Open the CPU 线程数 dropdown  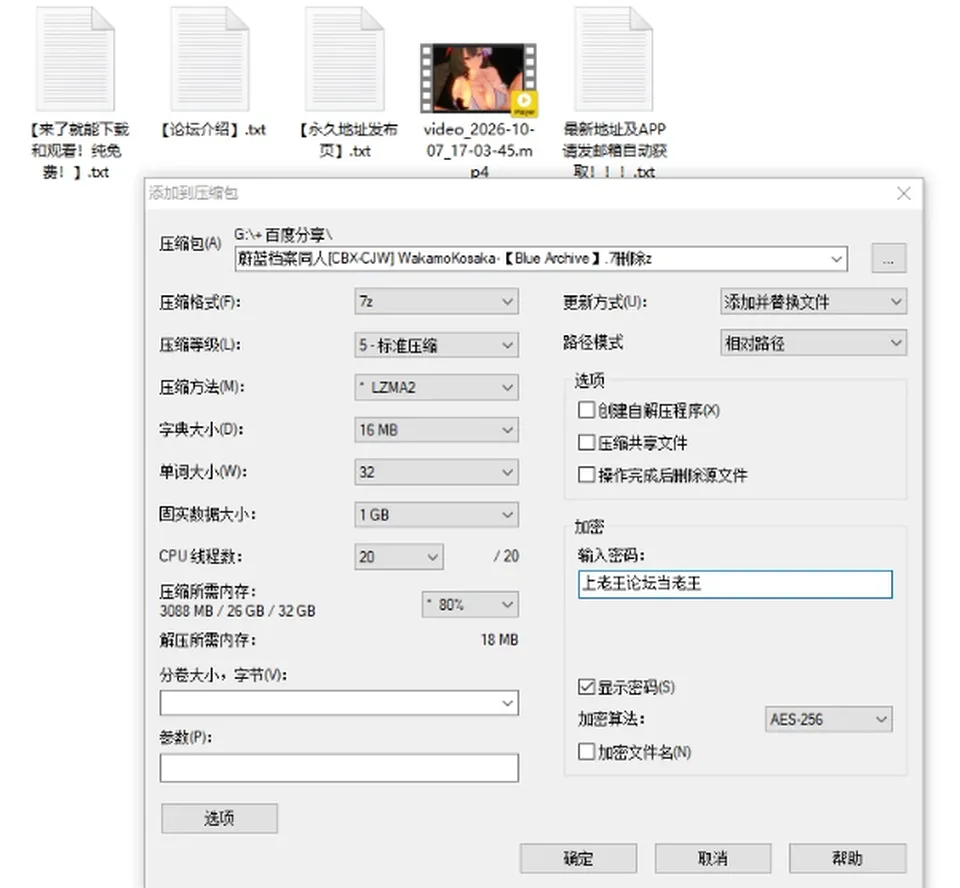click(399, 557)
